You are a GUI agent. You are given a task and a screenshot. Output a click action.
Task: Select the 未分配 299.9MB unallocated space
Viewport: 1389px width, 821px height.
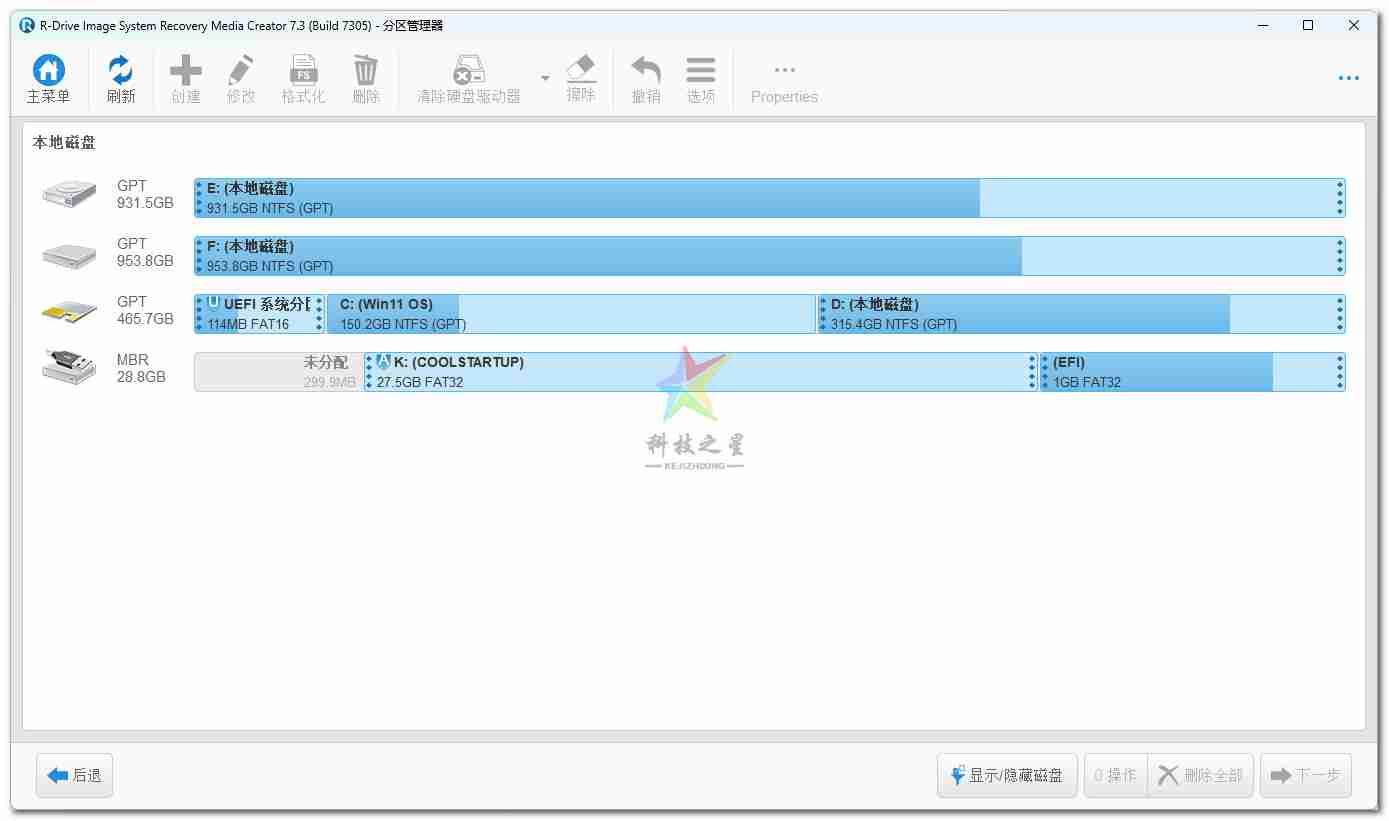(279, 372)
